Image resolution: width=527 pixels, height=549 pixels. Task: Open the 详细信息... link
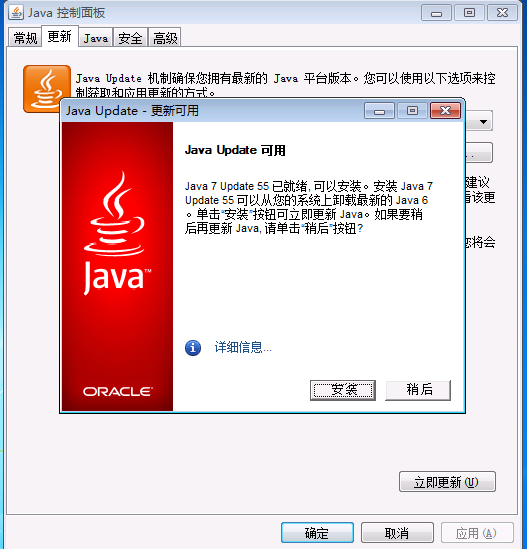pos(243,348)
